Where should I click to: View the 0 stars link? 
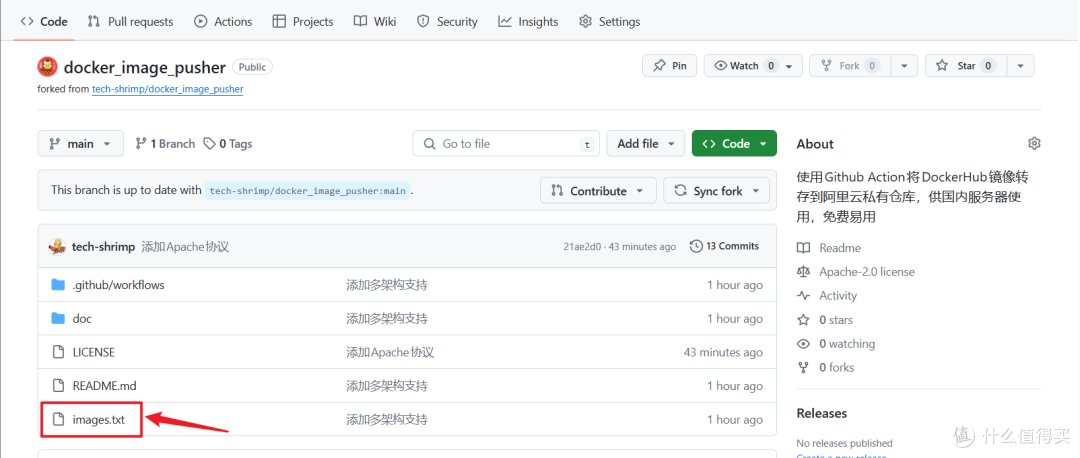pos(825,320)
